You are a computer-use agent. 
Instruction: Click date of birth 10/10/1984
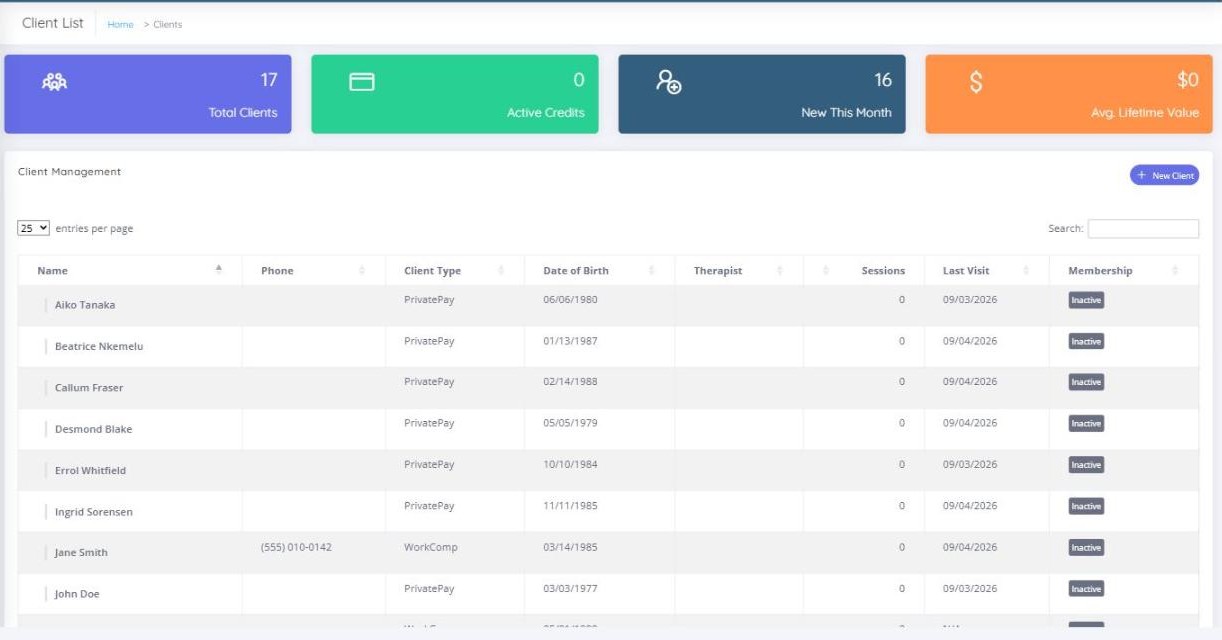[570, 464]
